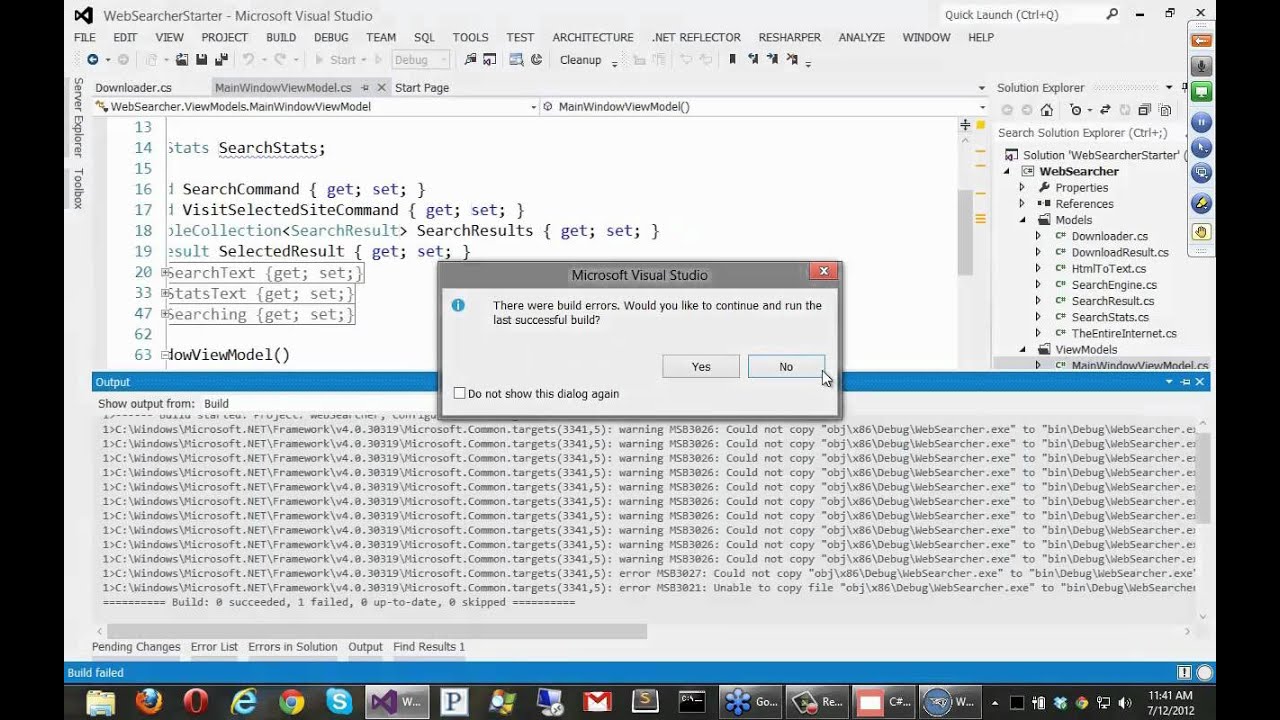Open Skype from the taskbar

coord(339,701)
